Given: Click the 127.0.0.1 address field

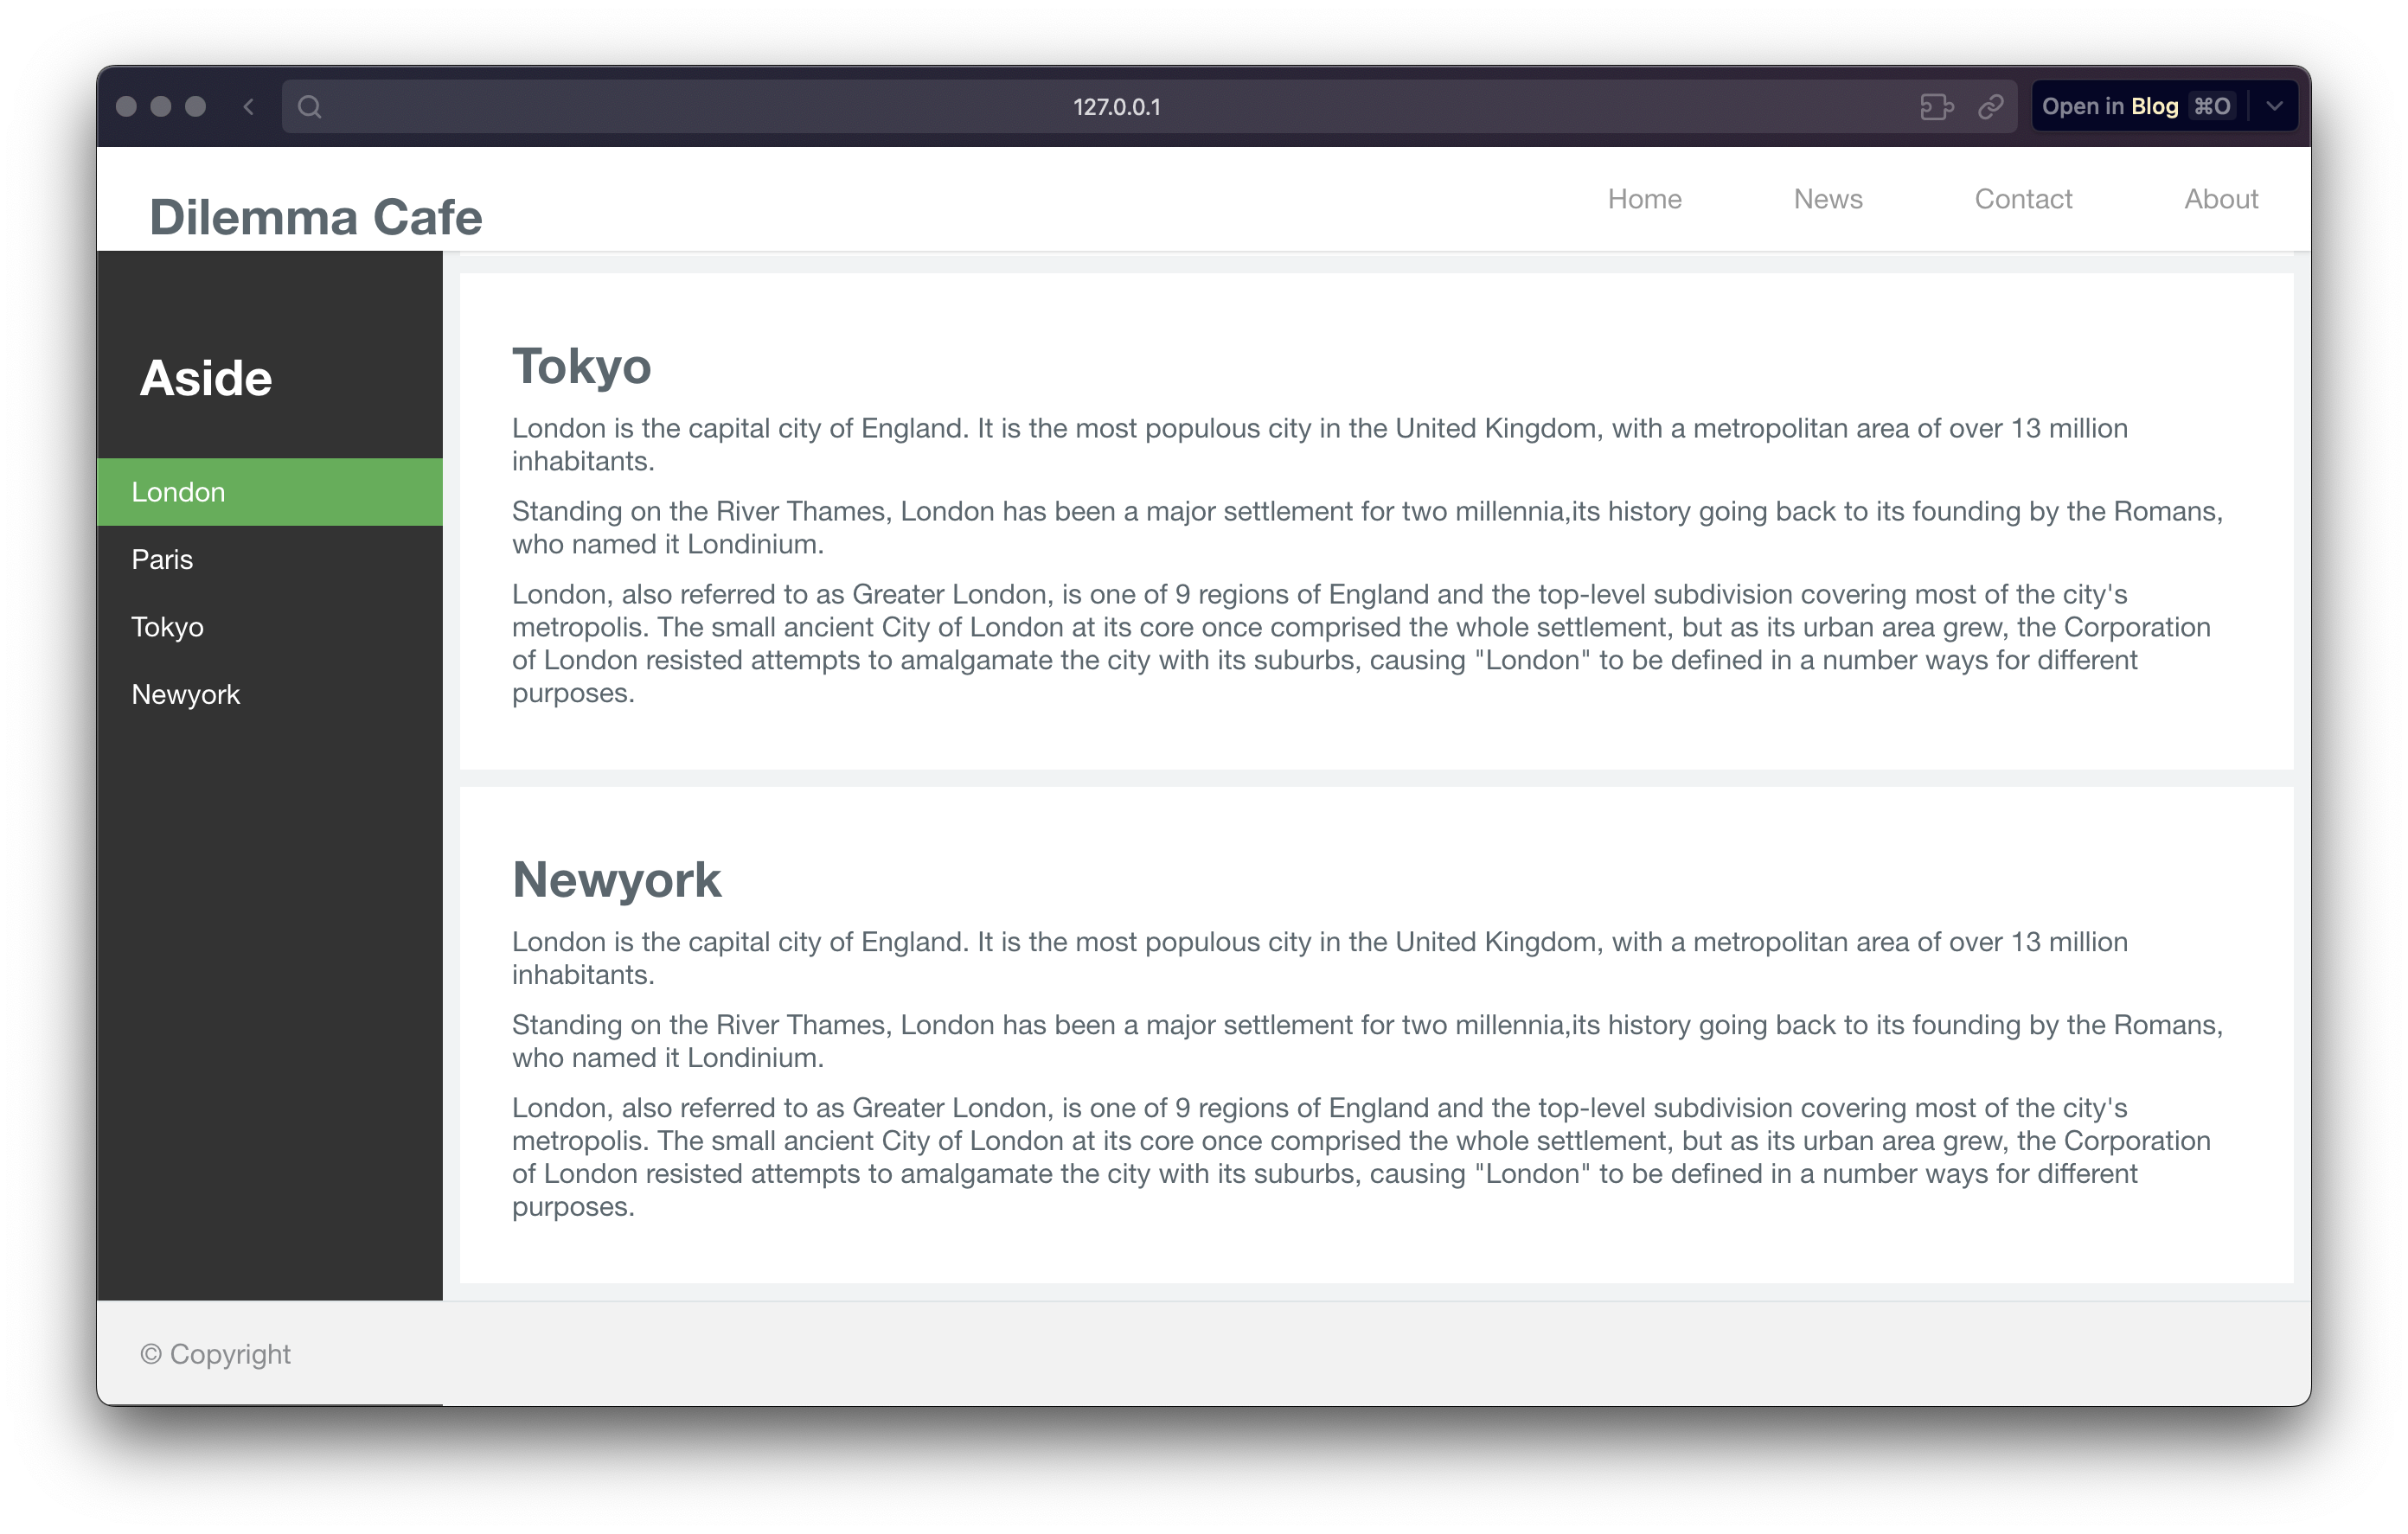Looking at the screenshot, I should click(x=1116, y=107).
